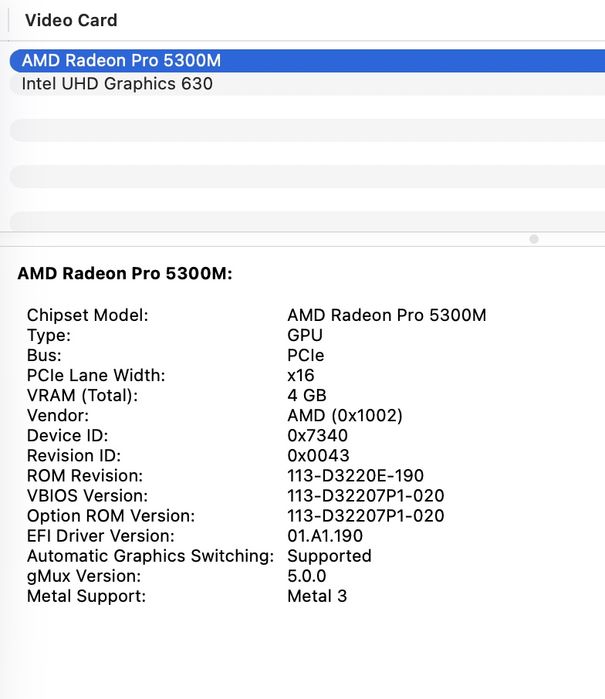605x699 pixels.
Task: Click the Option ROM Version: label
Action: click(x=111, y=516)
